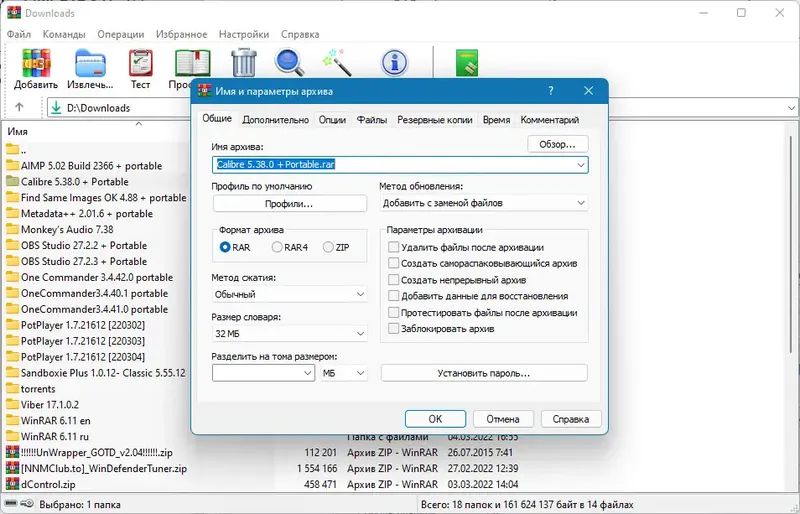Click the Справка button in dialog

[x=571, y=419]
